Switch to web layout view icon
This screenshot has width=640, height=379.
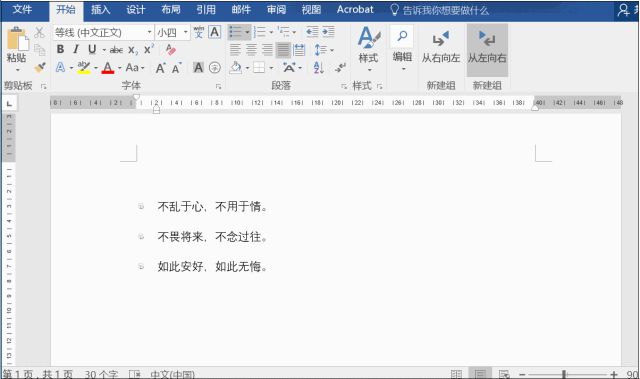point(504,374)
